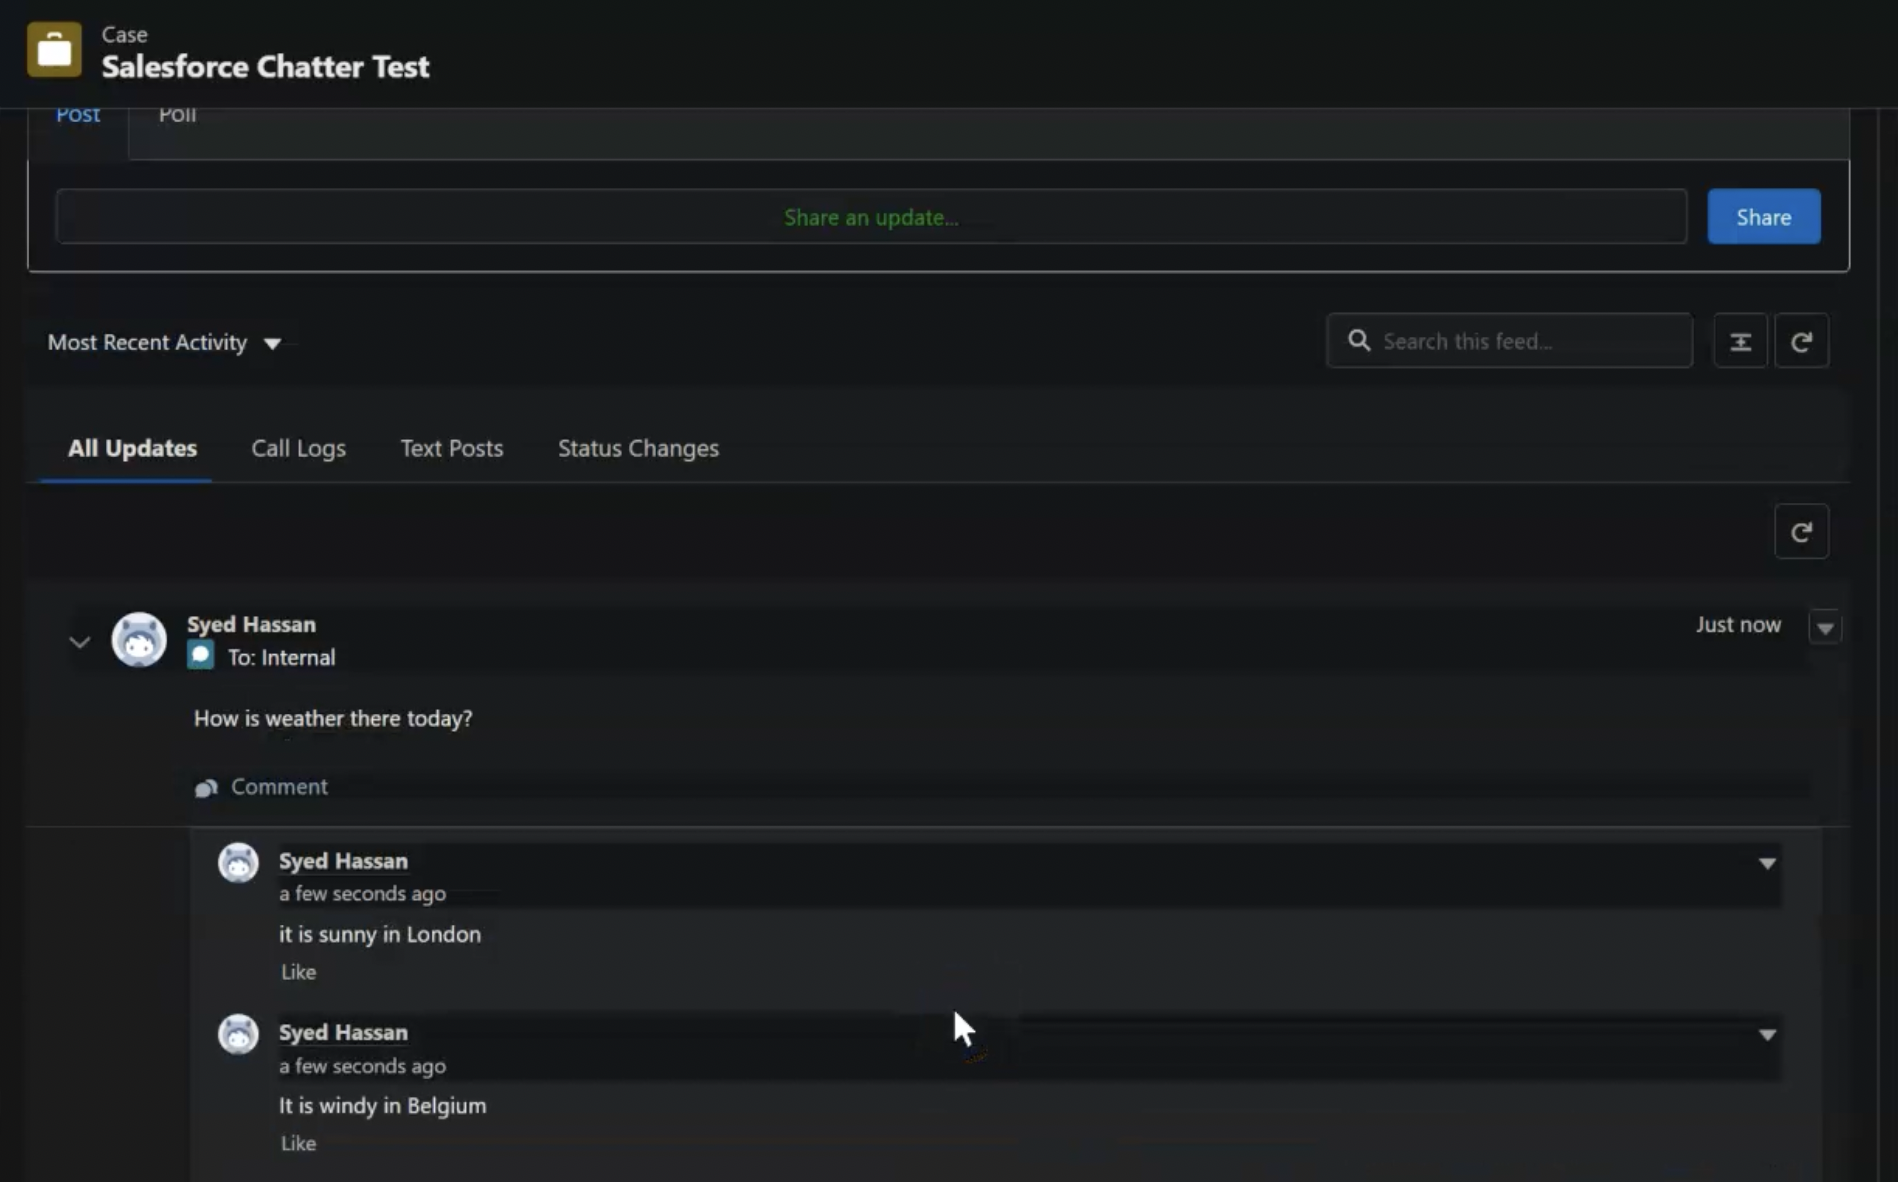Click the Share an update input field
Screen dimensions: 1898x1182
click(869, 216)
